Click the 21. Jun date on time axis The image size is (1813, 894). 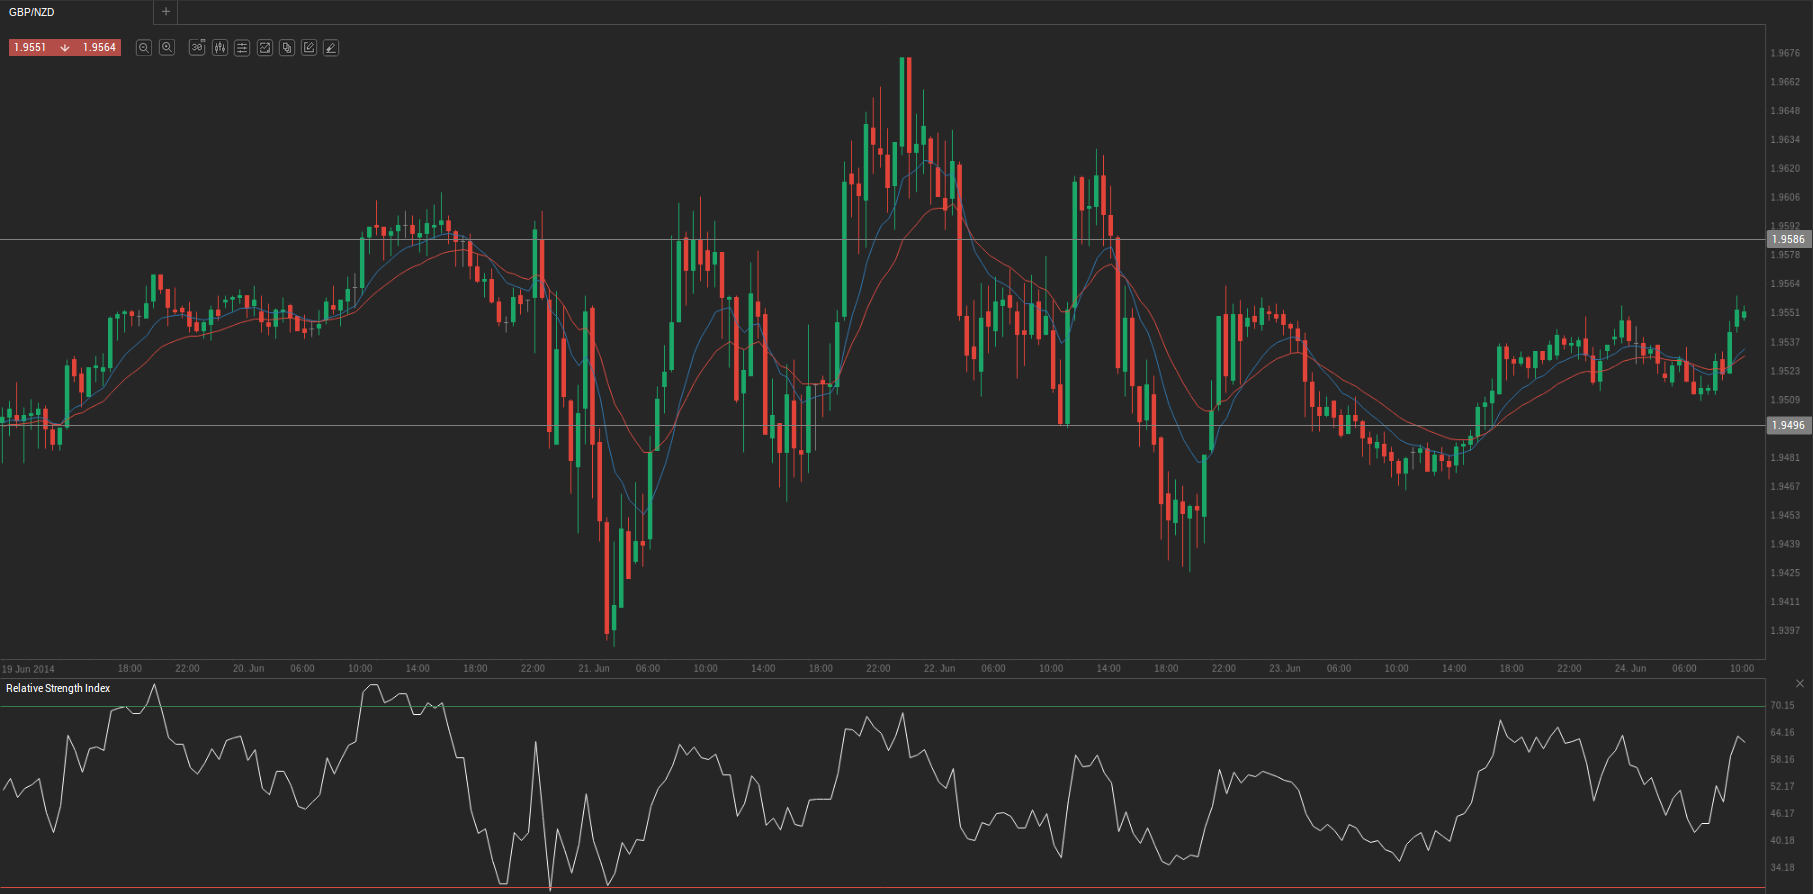[594, 669]
